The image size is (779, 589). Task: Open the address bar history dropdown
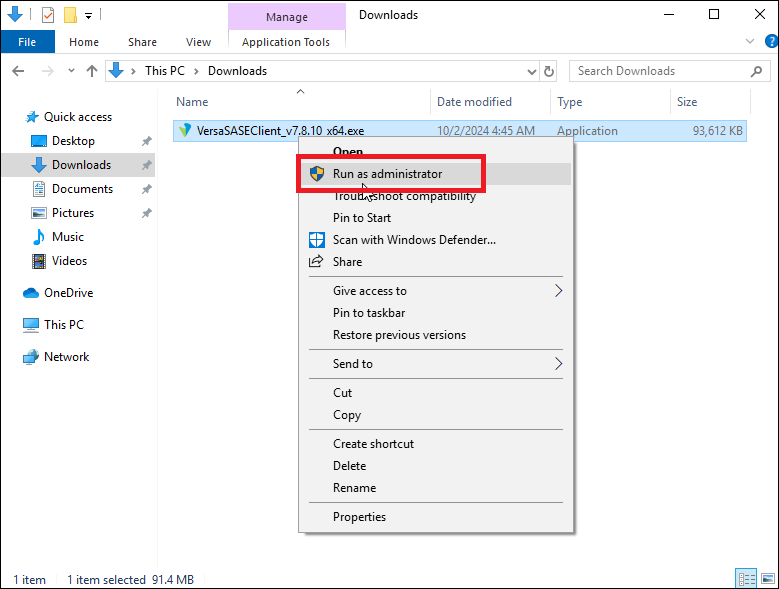coord(531,71)
